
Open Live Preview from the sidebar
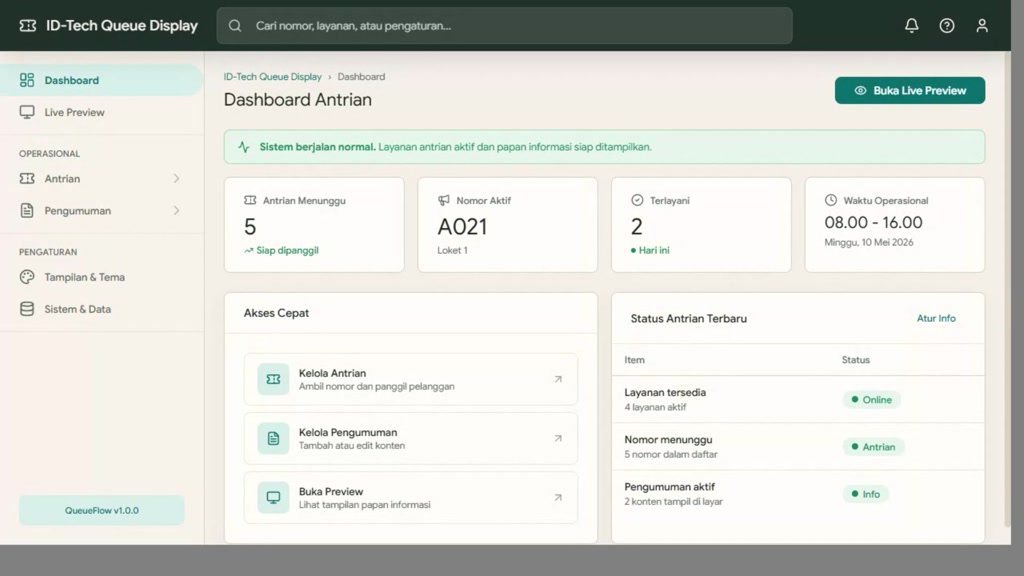101,112
